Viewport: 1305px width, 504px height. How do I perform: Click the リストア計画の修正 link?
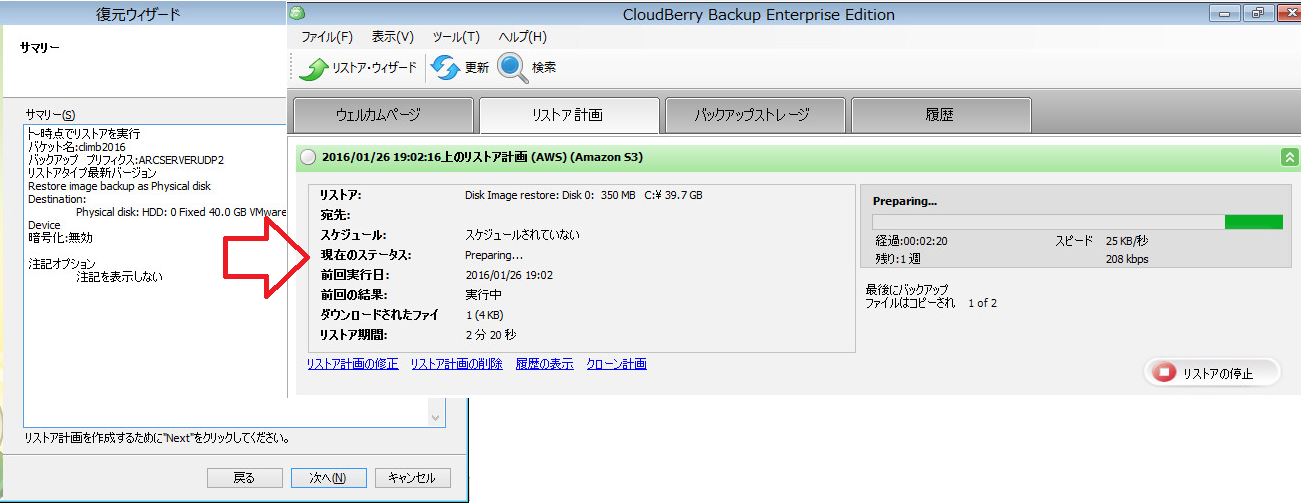point(353,364)
